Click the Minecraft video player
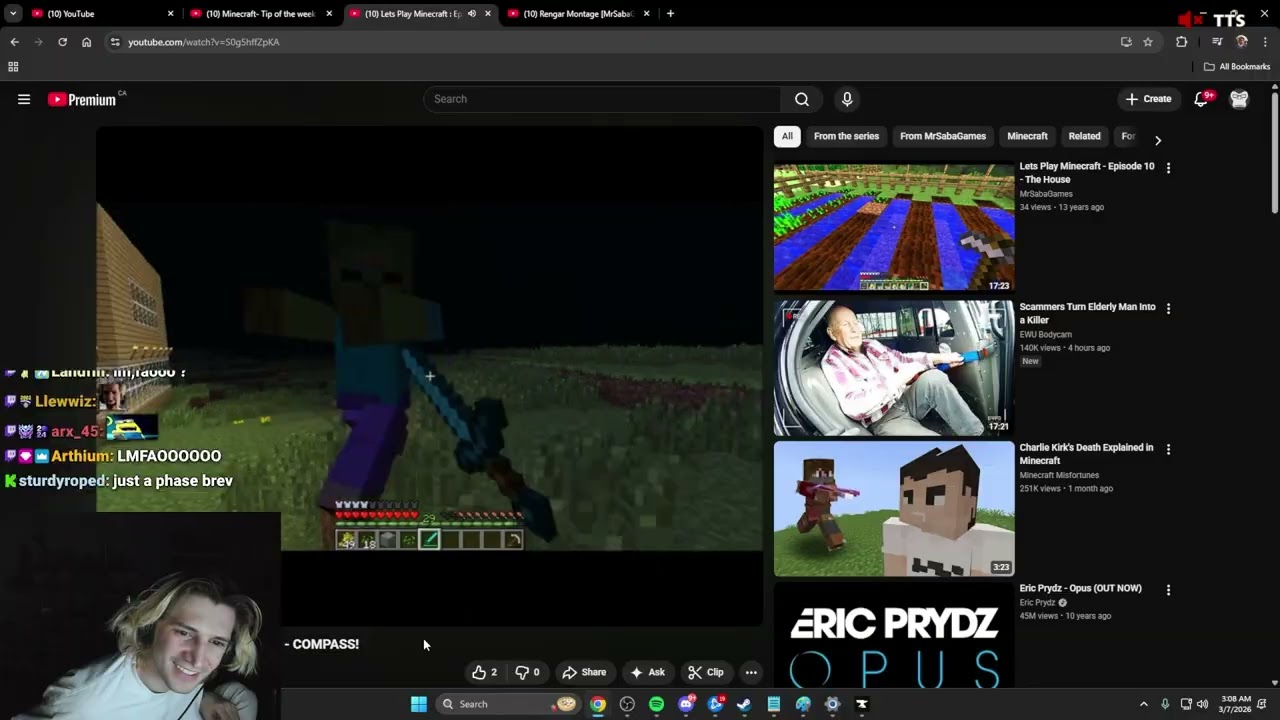The width and height of the screenshot is (1280, 720). coord(429,376)
